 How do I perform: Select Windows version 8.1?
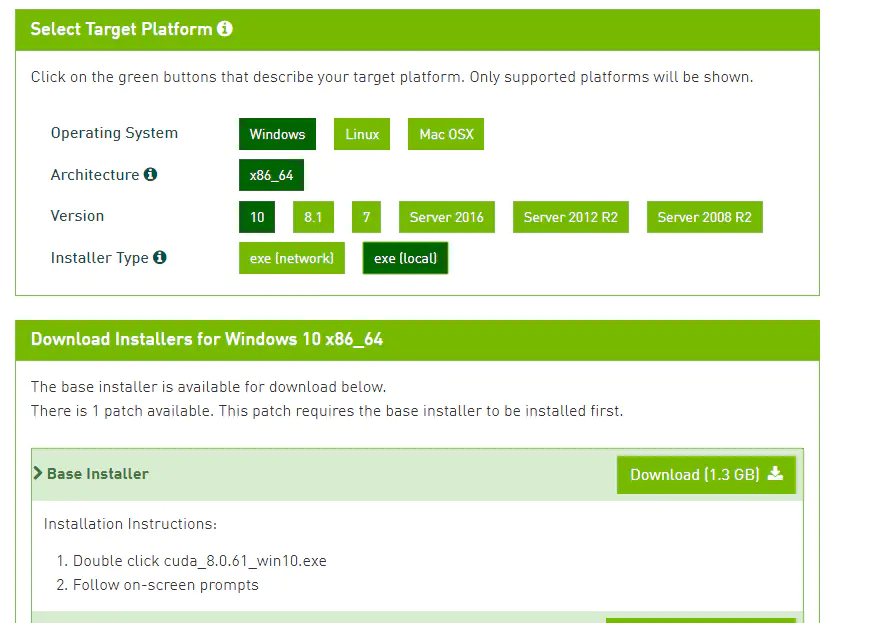pos(313,217)
